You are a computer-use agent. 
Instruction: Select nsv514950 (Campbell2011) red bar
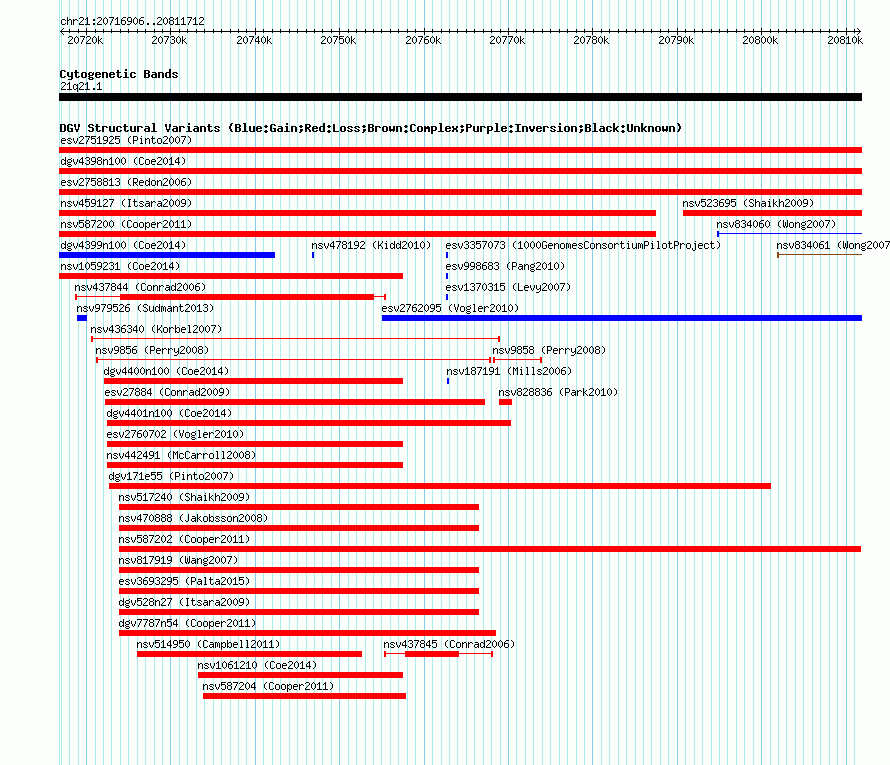(250, 654)
